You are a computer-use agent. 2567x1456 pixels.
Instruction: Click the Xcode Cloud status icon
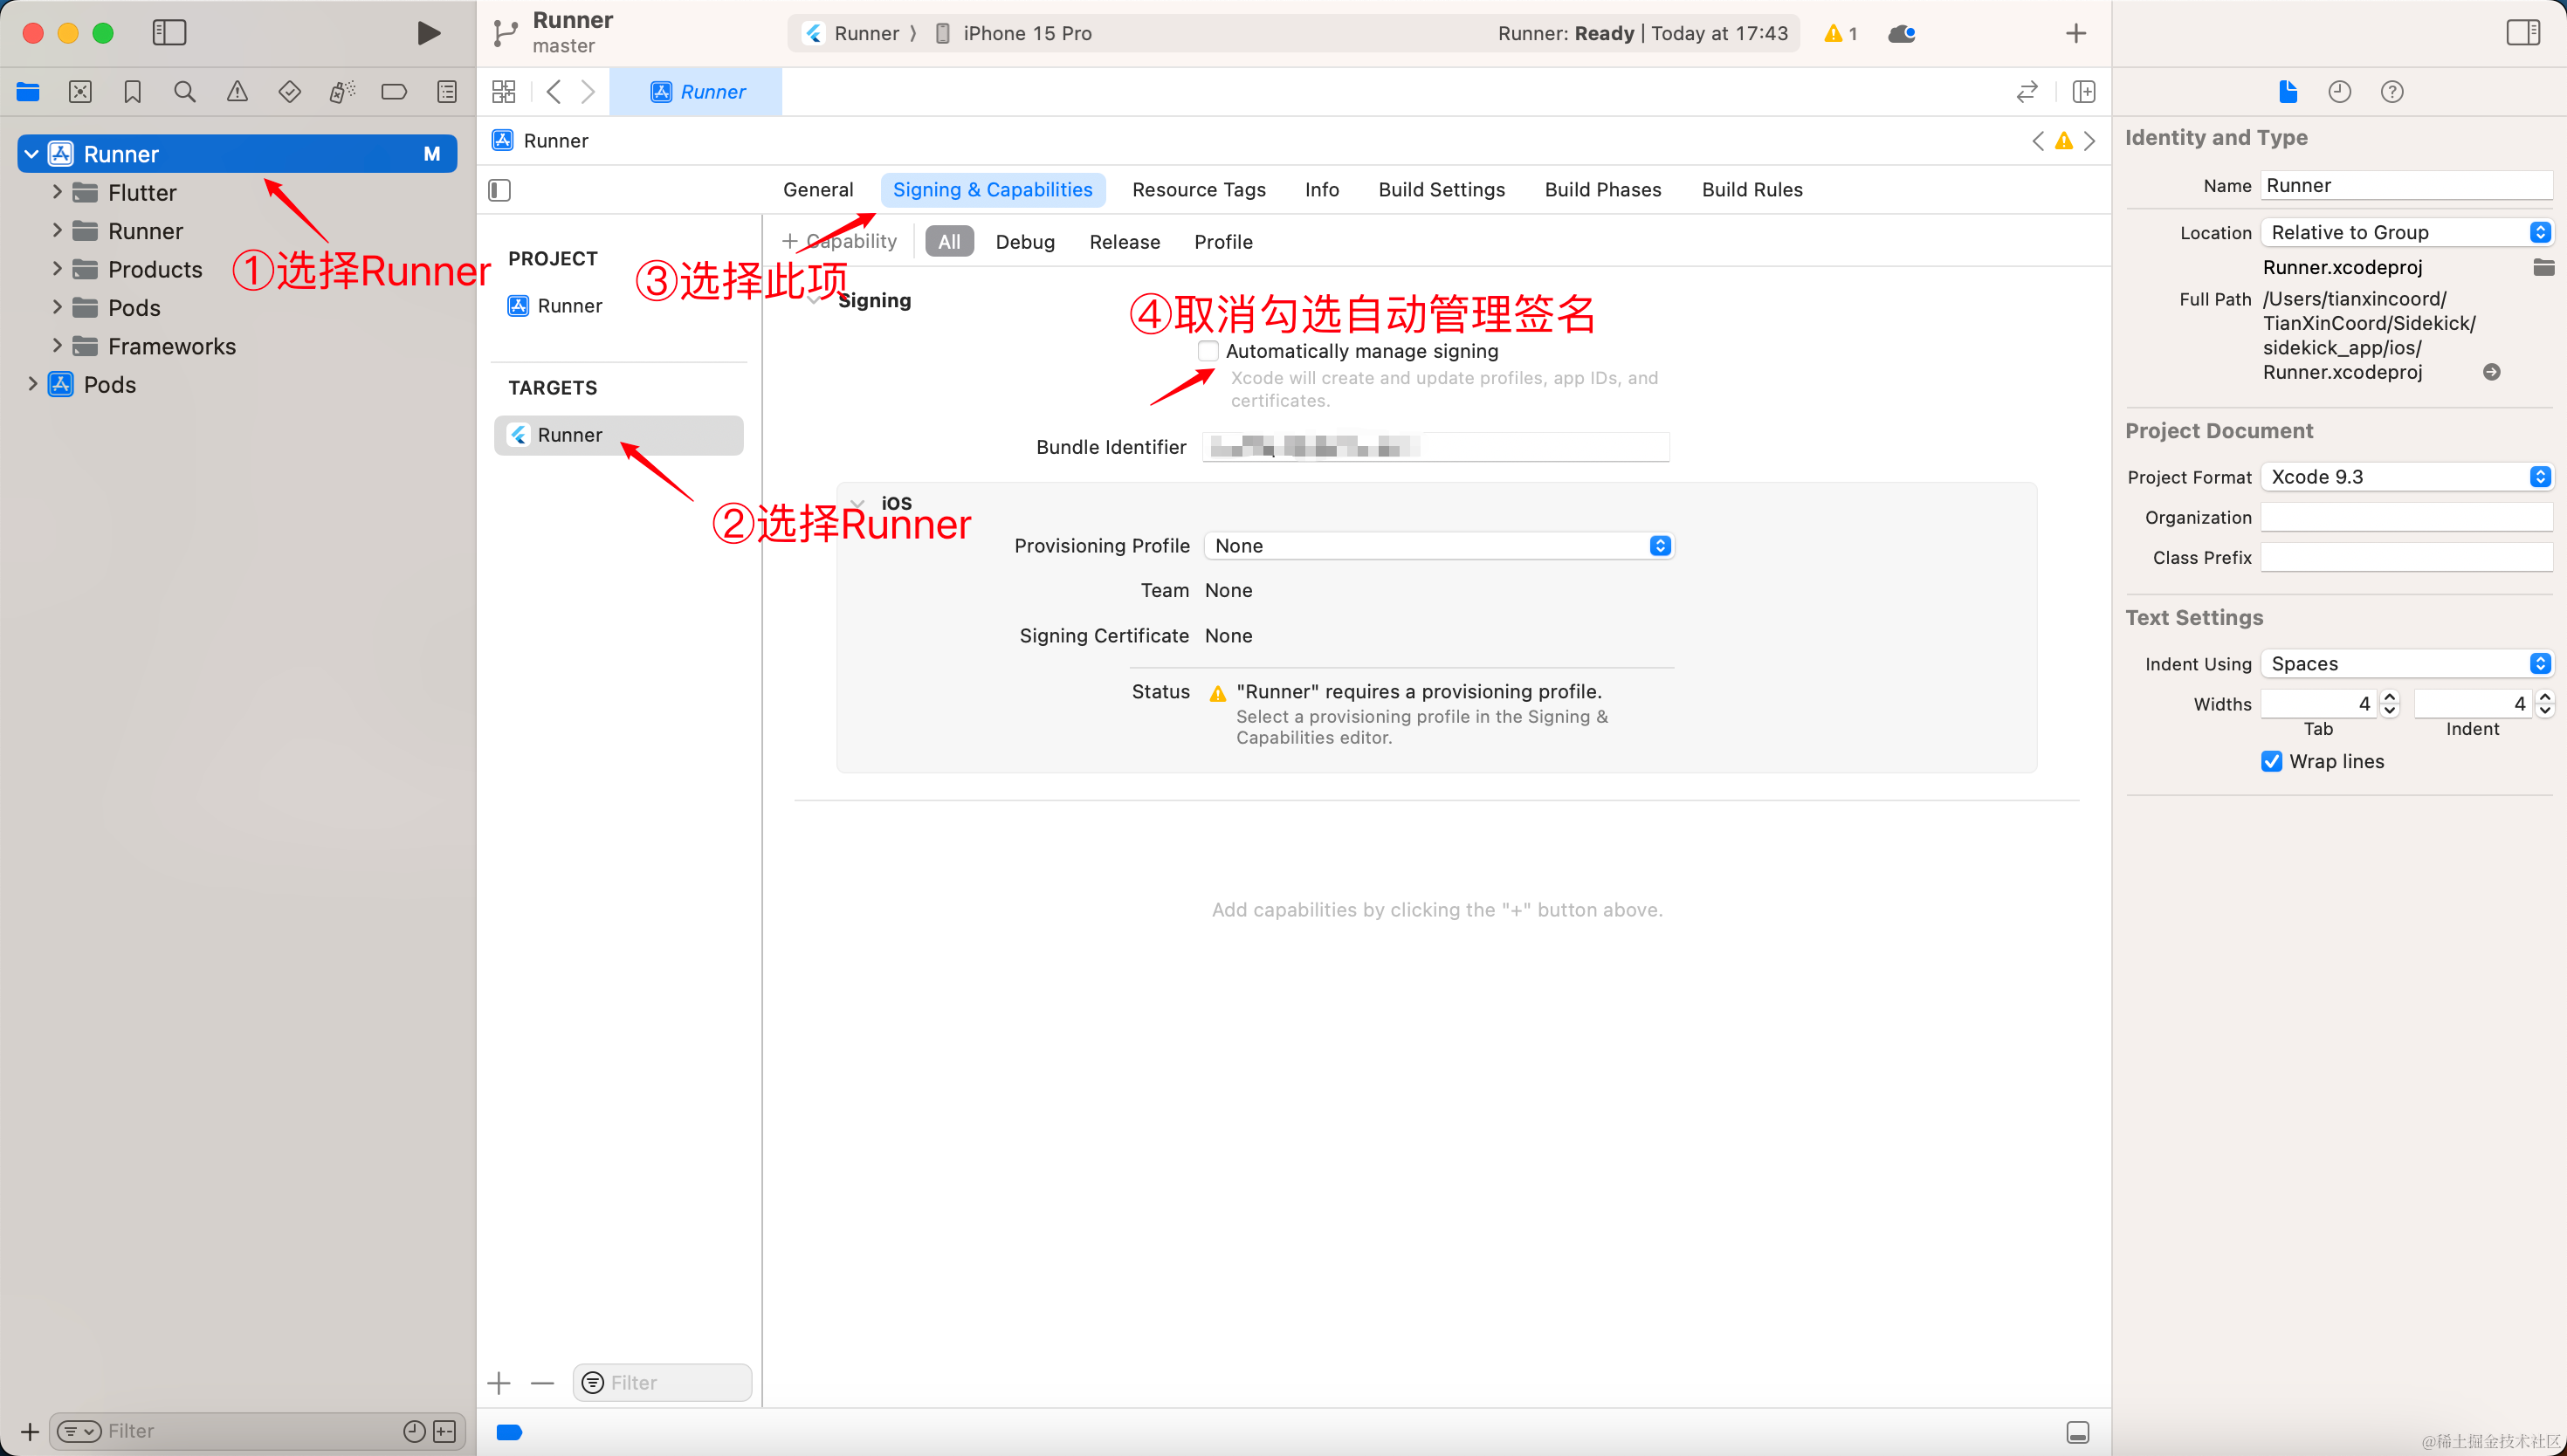pyautogui.click(x=1901, y=34)
